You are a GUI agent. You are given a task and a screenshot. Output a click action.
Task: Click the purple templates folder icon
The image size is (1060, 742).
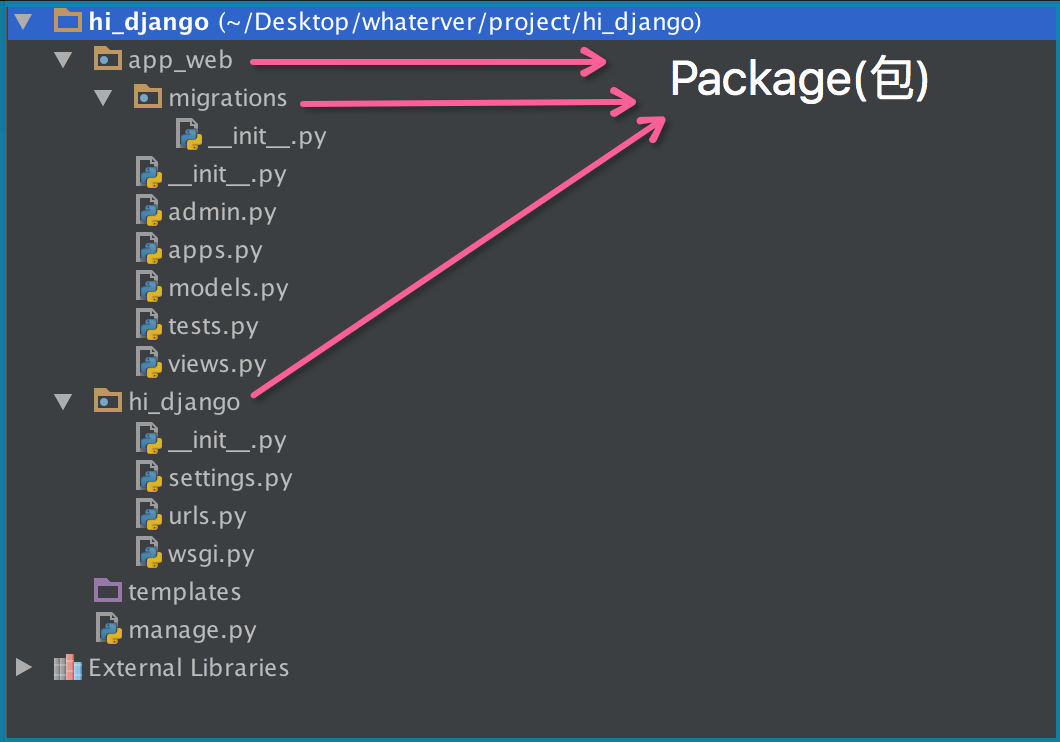pyautogui.click(x=108, y=591)
